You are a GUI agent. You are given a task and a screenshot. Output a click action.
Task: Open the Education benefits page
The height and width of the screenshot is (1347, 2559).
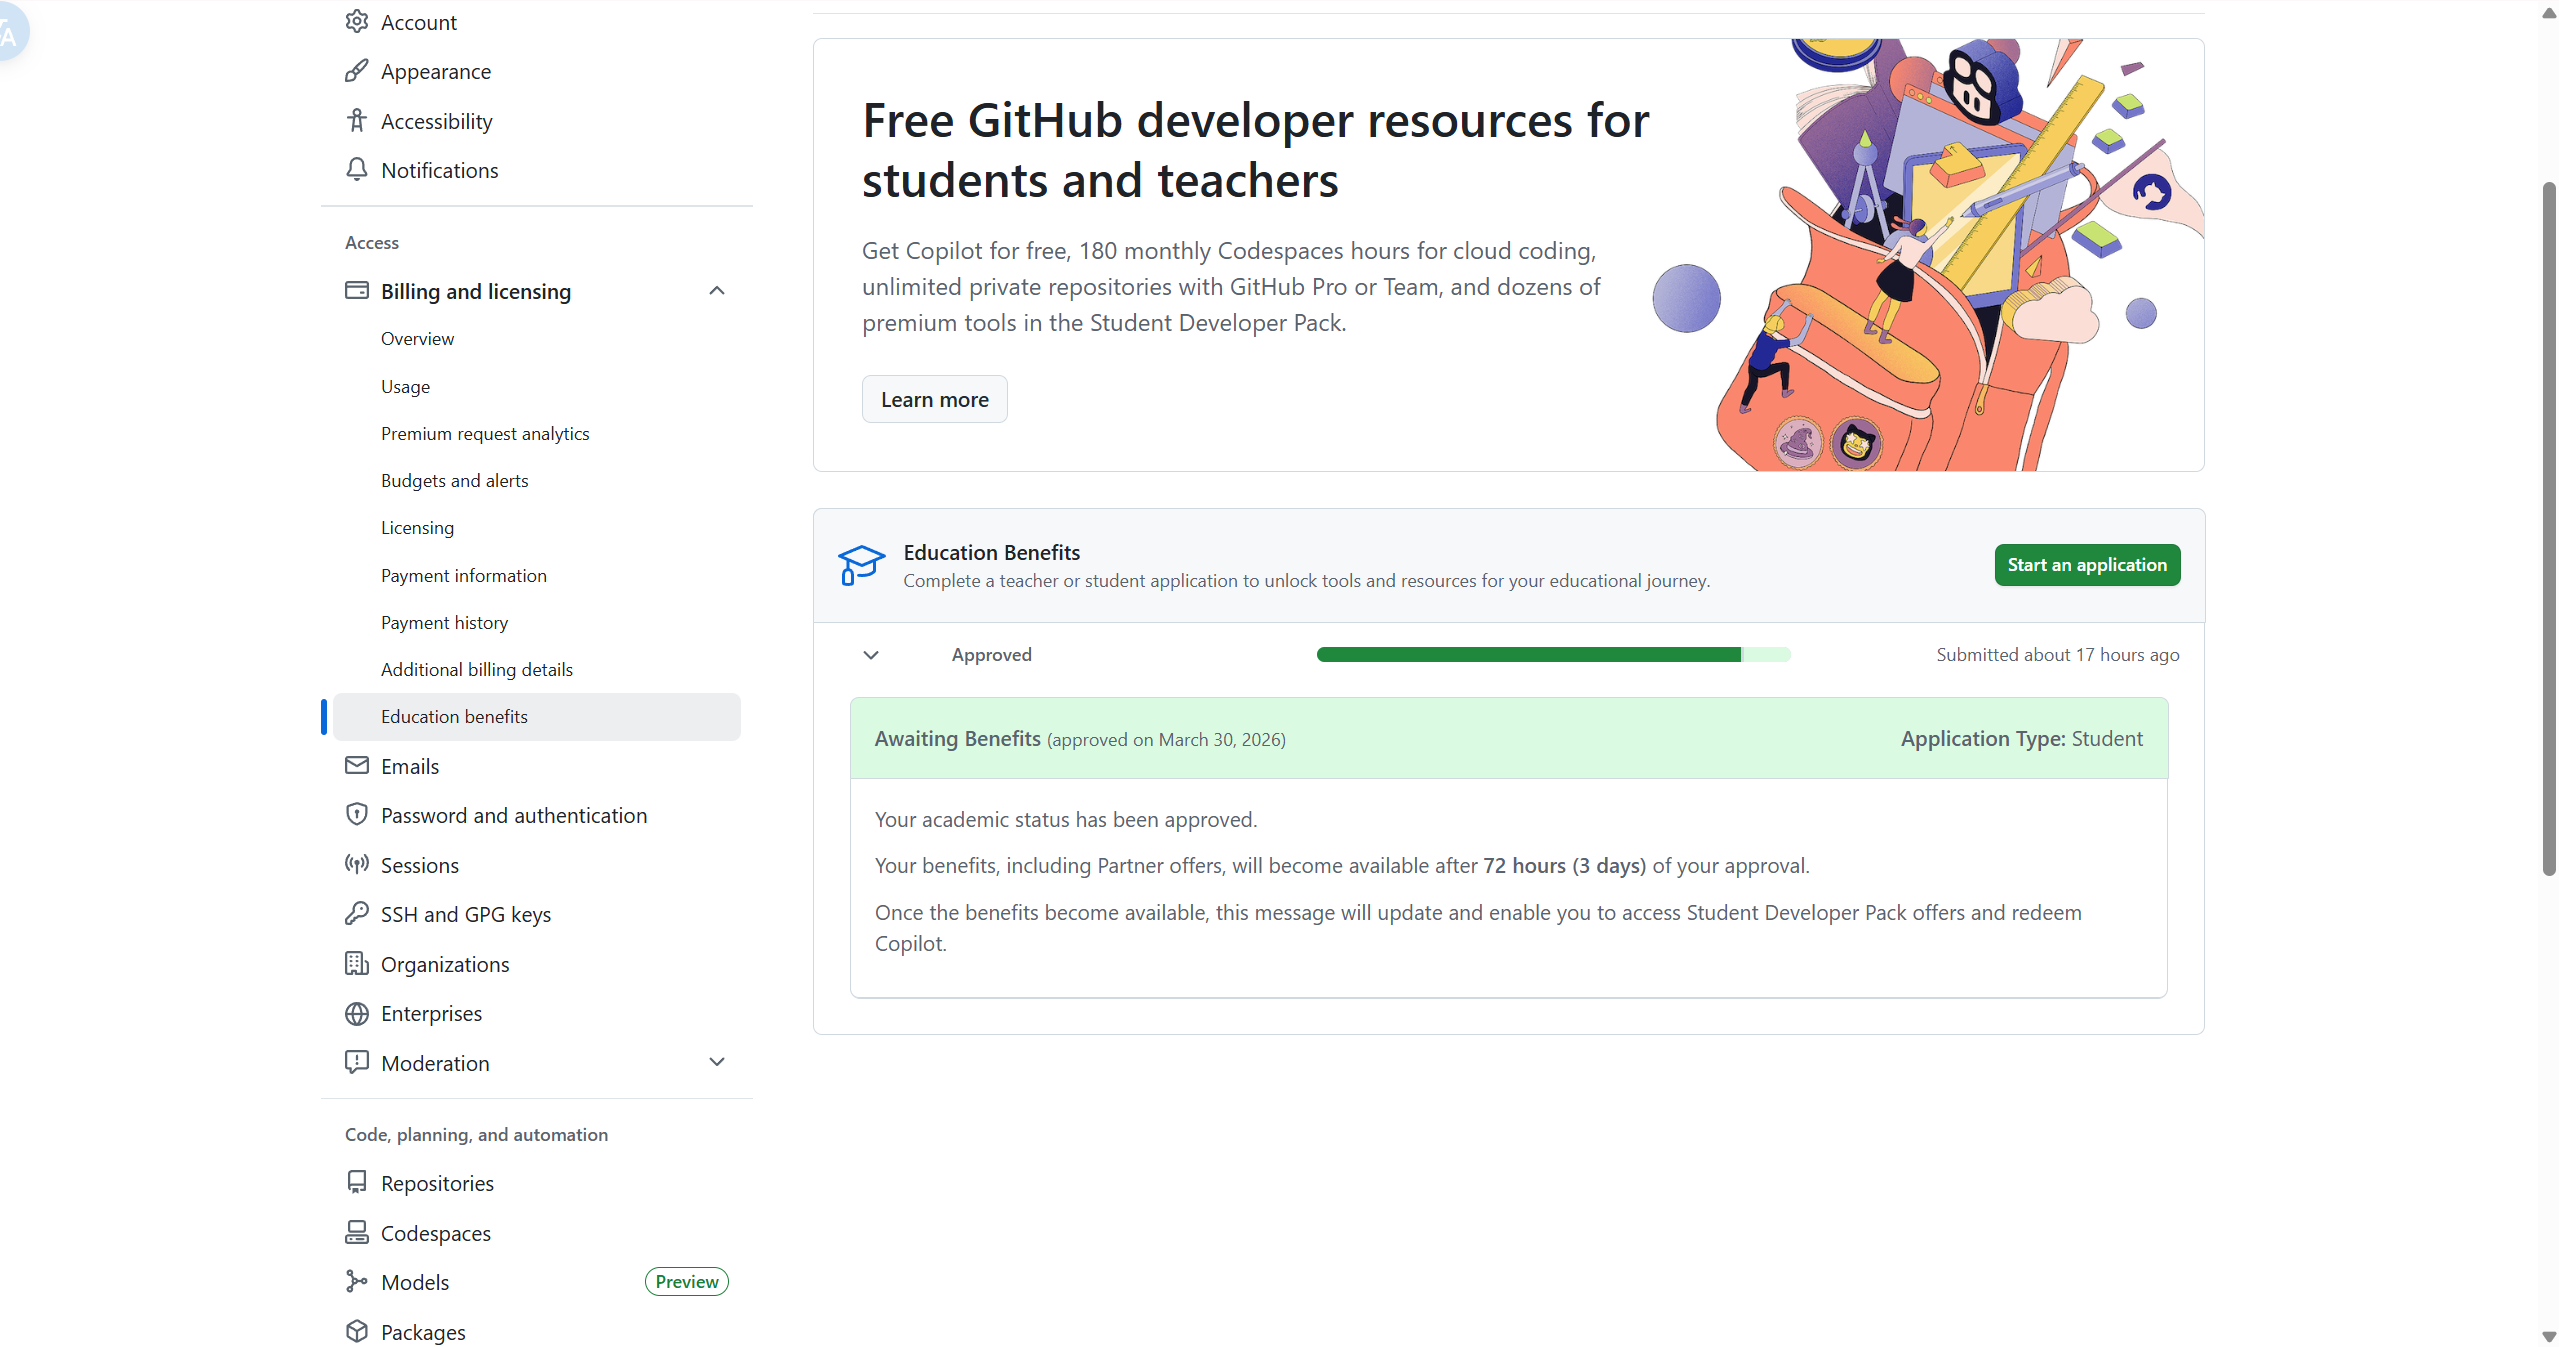pos(454,716)
